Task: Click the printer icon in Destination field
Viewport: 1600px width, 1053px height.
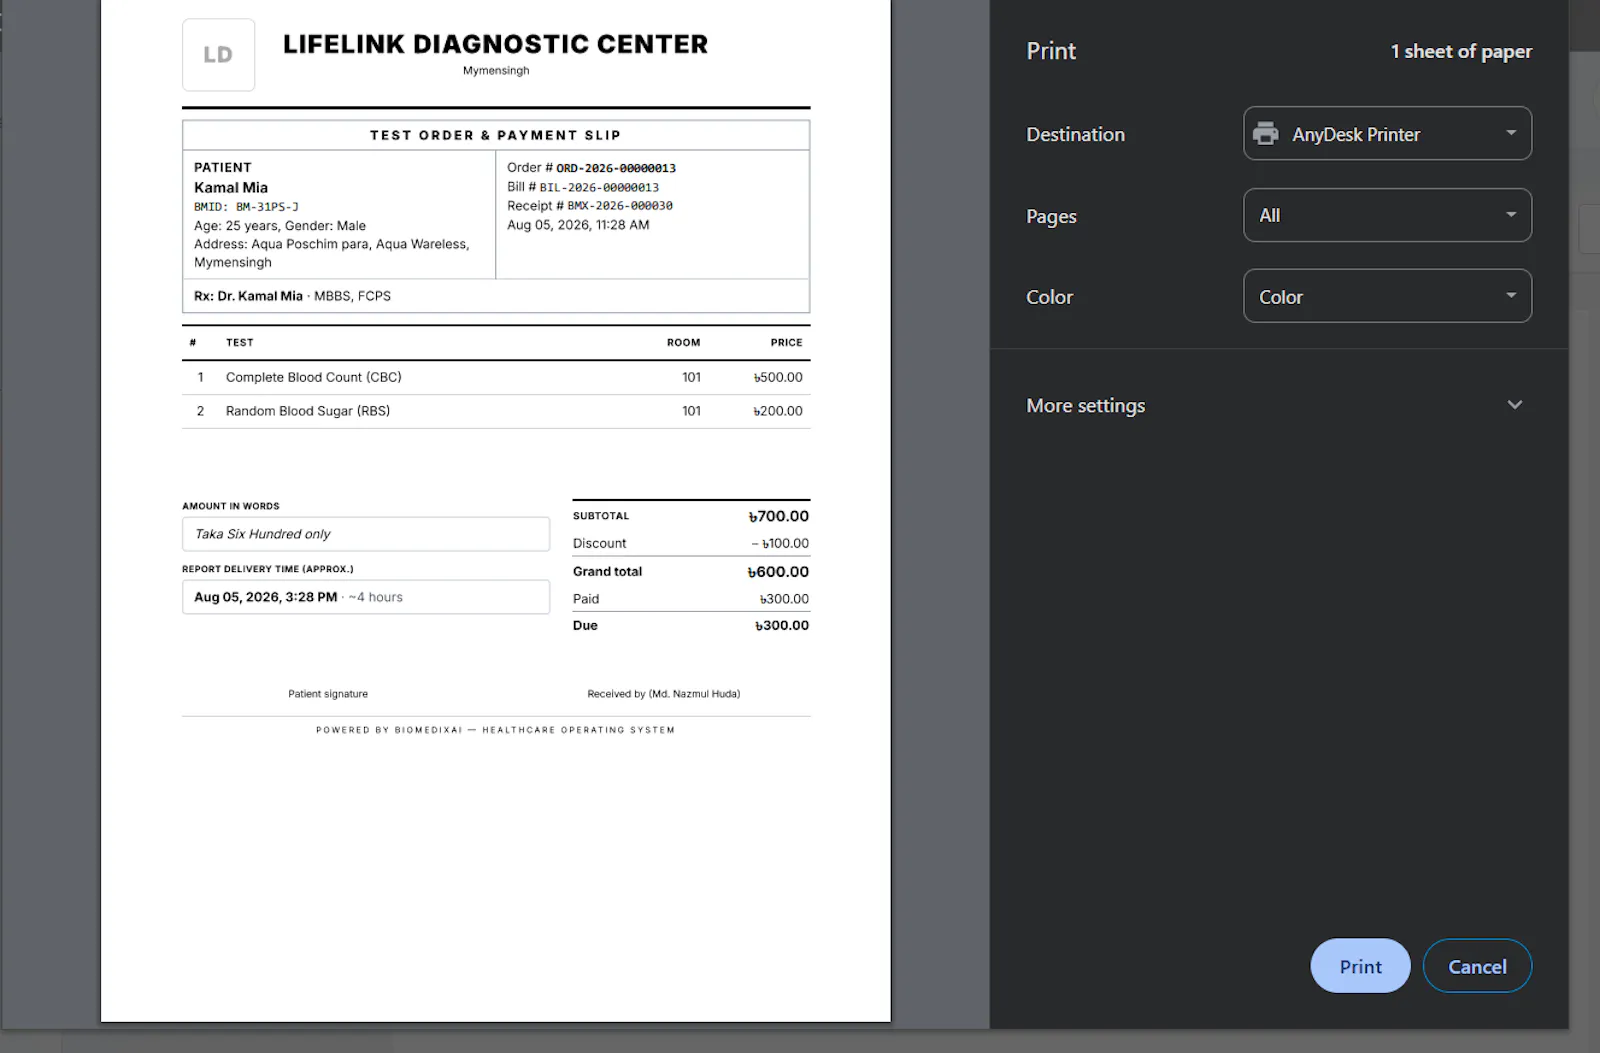Action: (x=1266, y=134)
